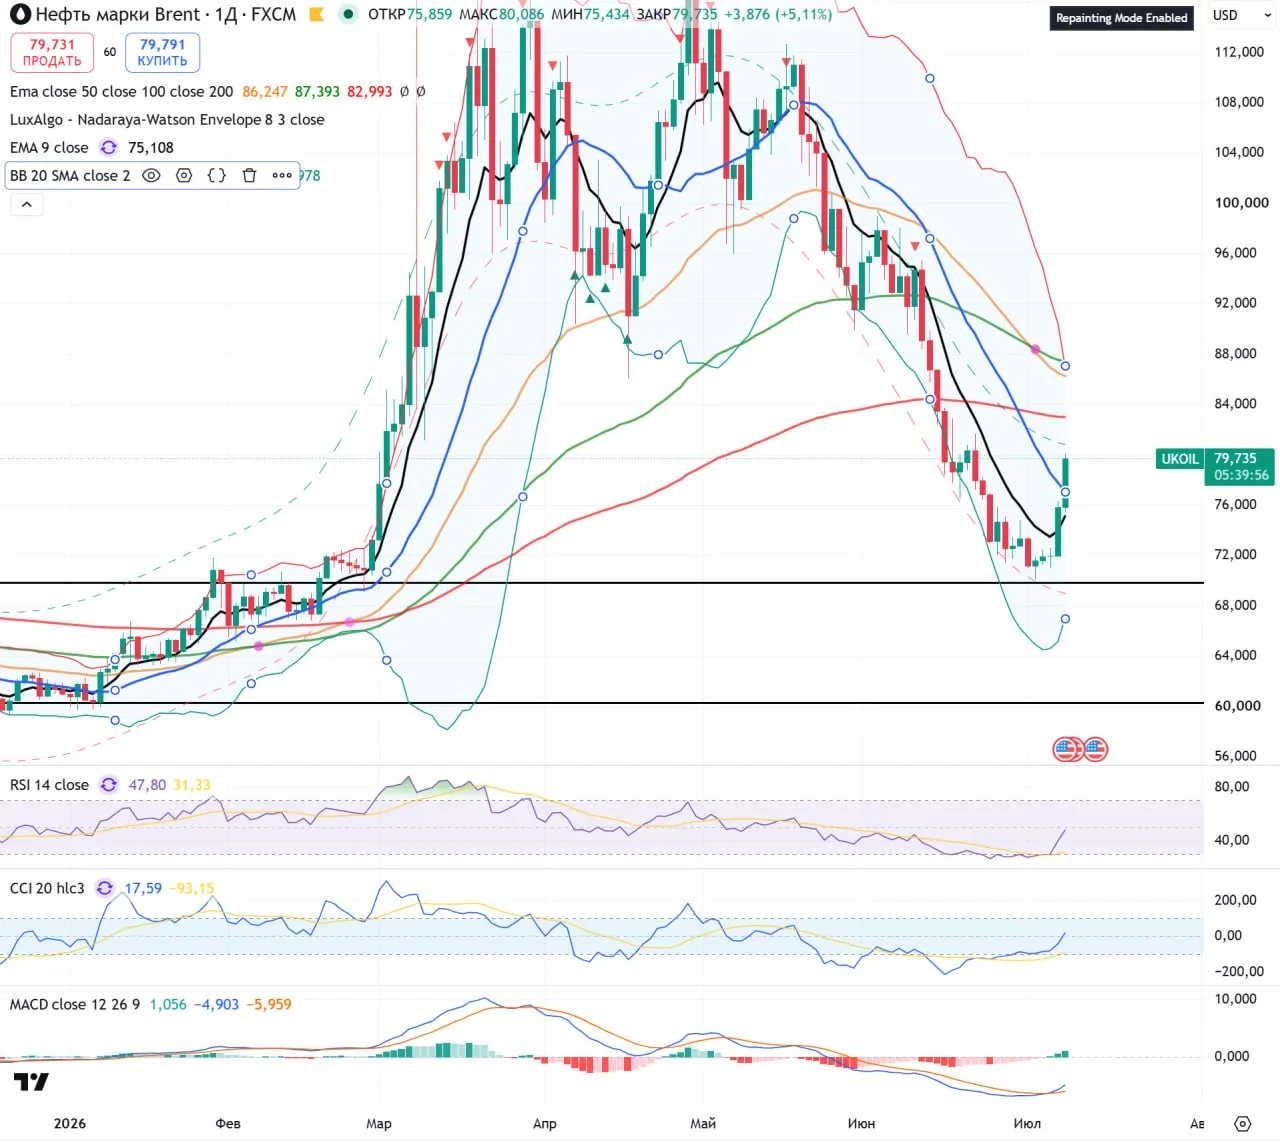Toggle visibility of BB 20 SMA indicator
The width and height of the screenshot is (1280, 1143).
[x=151, y=175]
